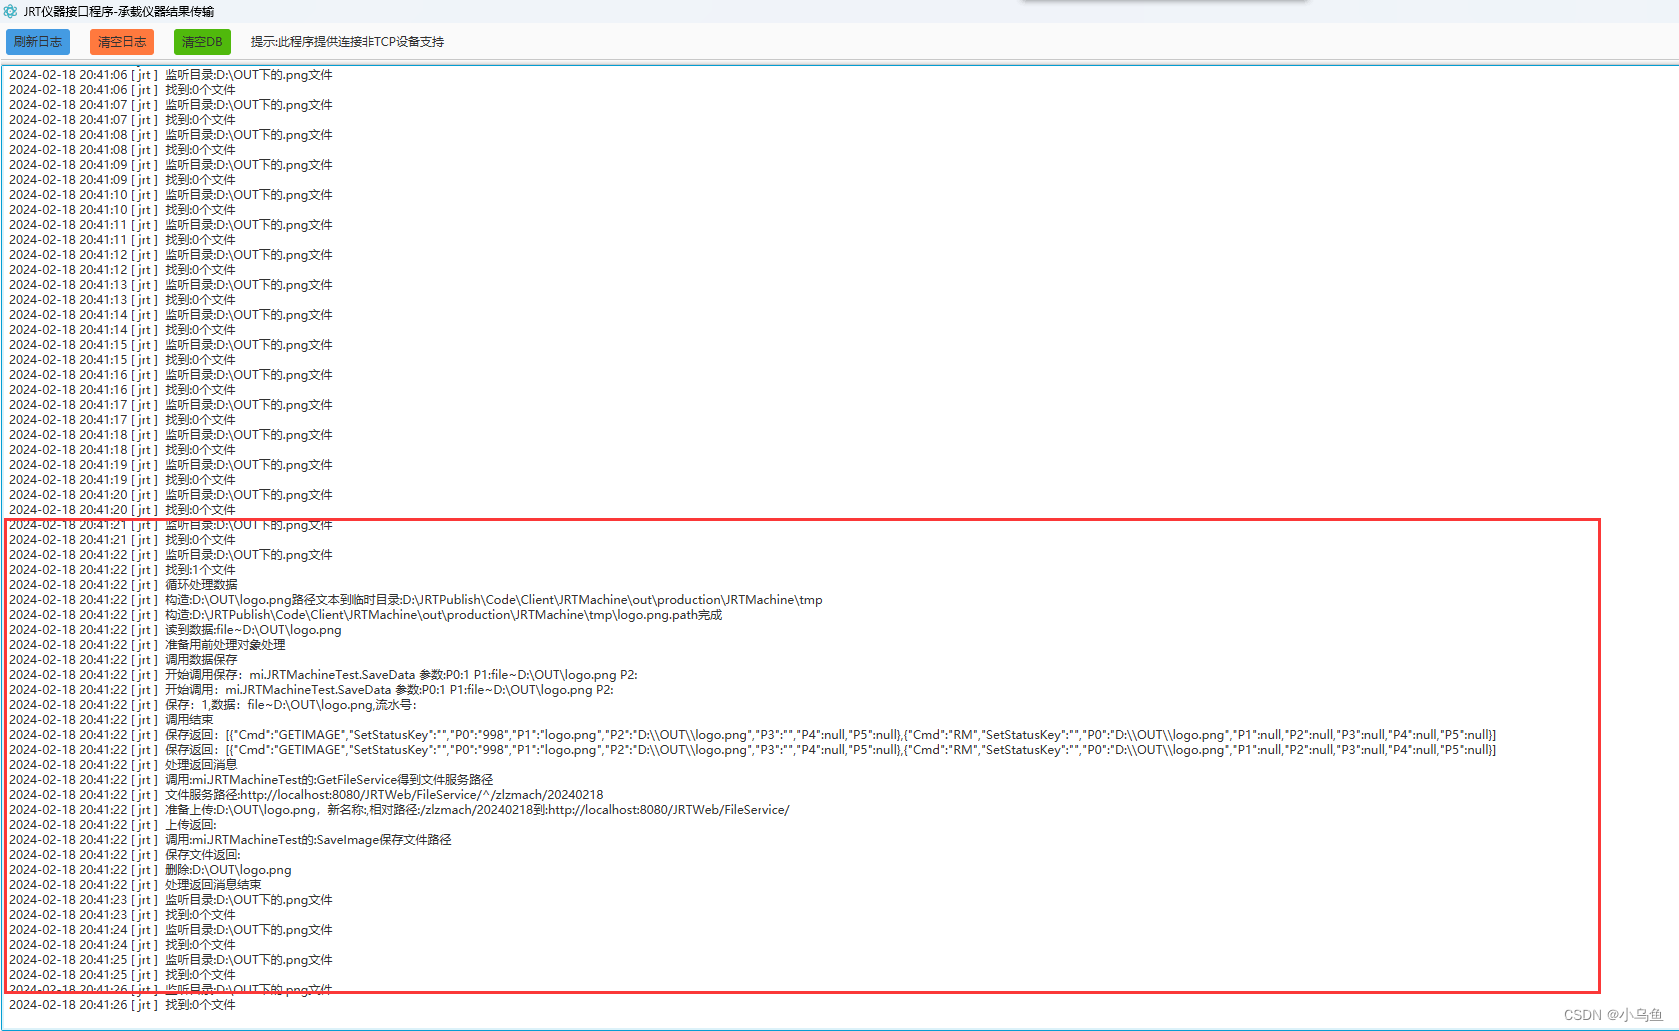Select the 20:41:10 找到:0个文件 log line
1679x1031 pixels.
pos(122,210)
